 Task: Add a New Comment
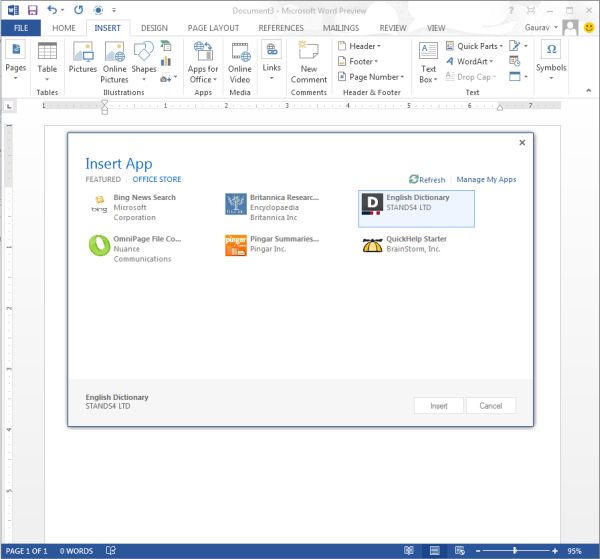308,62
